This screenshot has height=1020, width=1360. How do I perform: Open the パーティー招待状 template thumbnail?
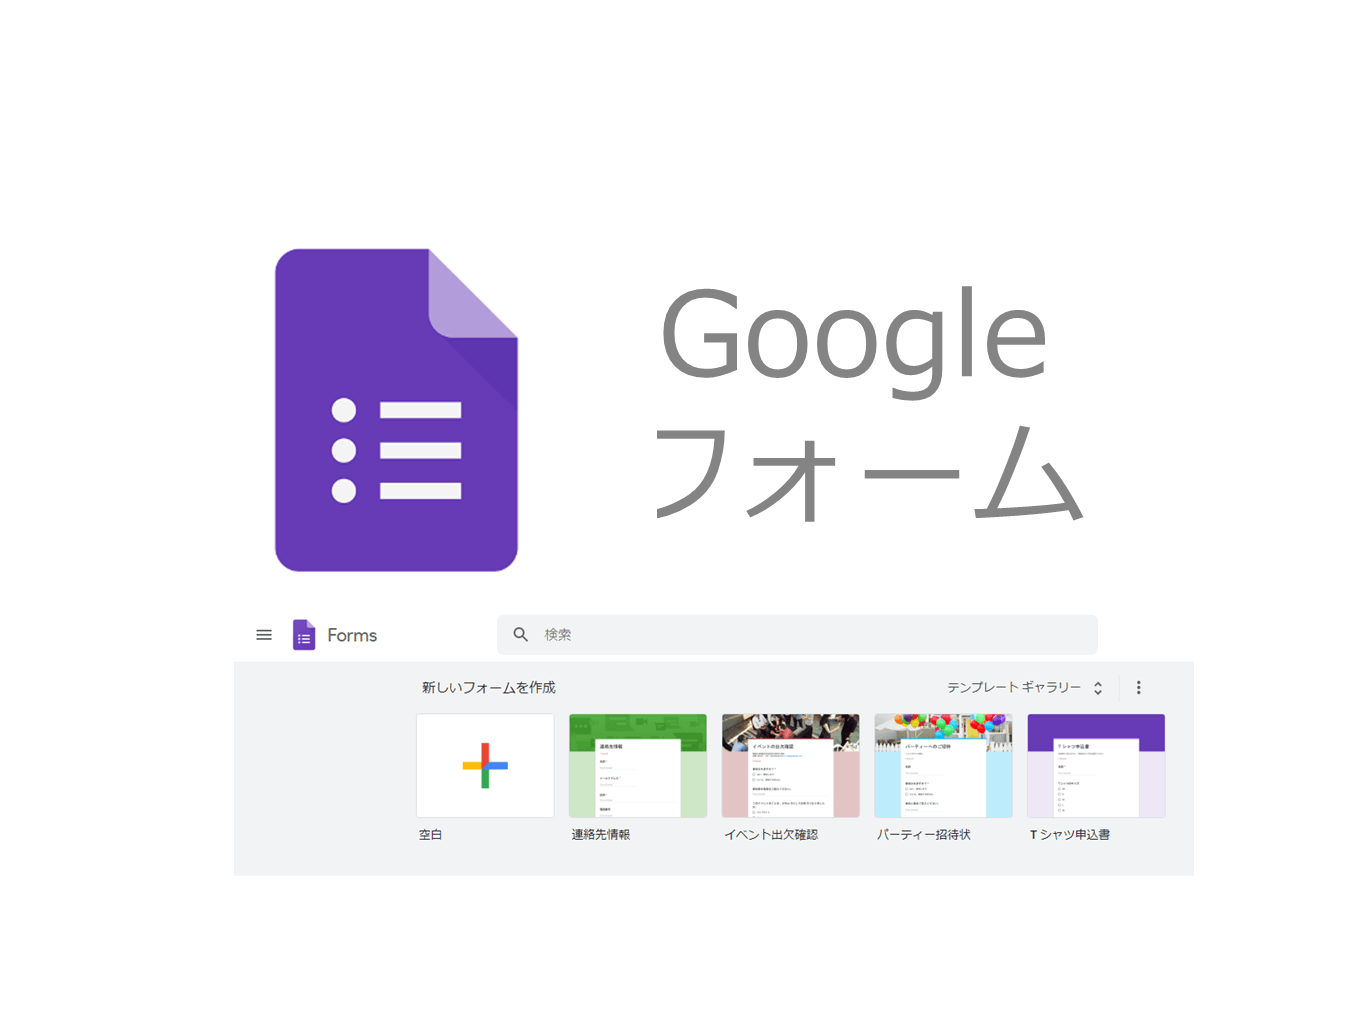click(943, 766)
